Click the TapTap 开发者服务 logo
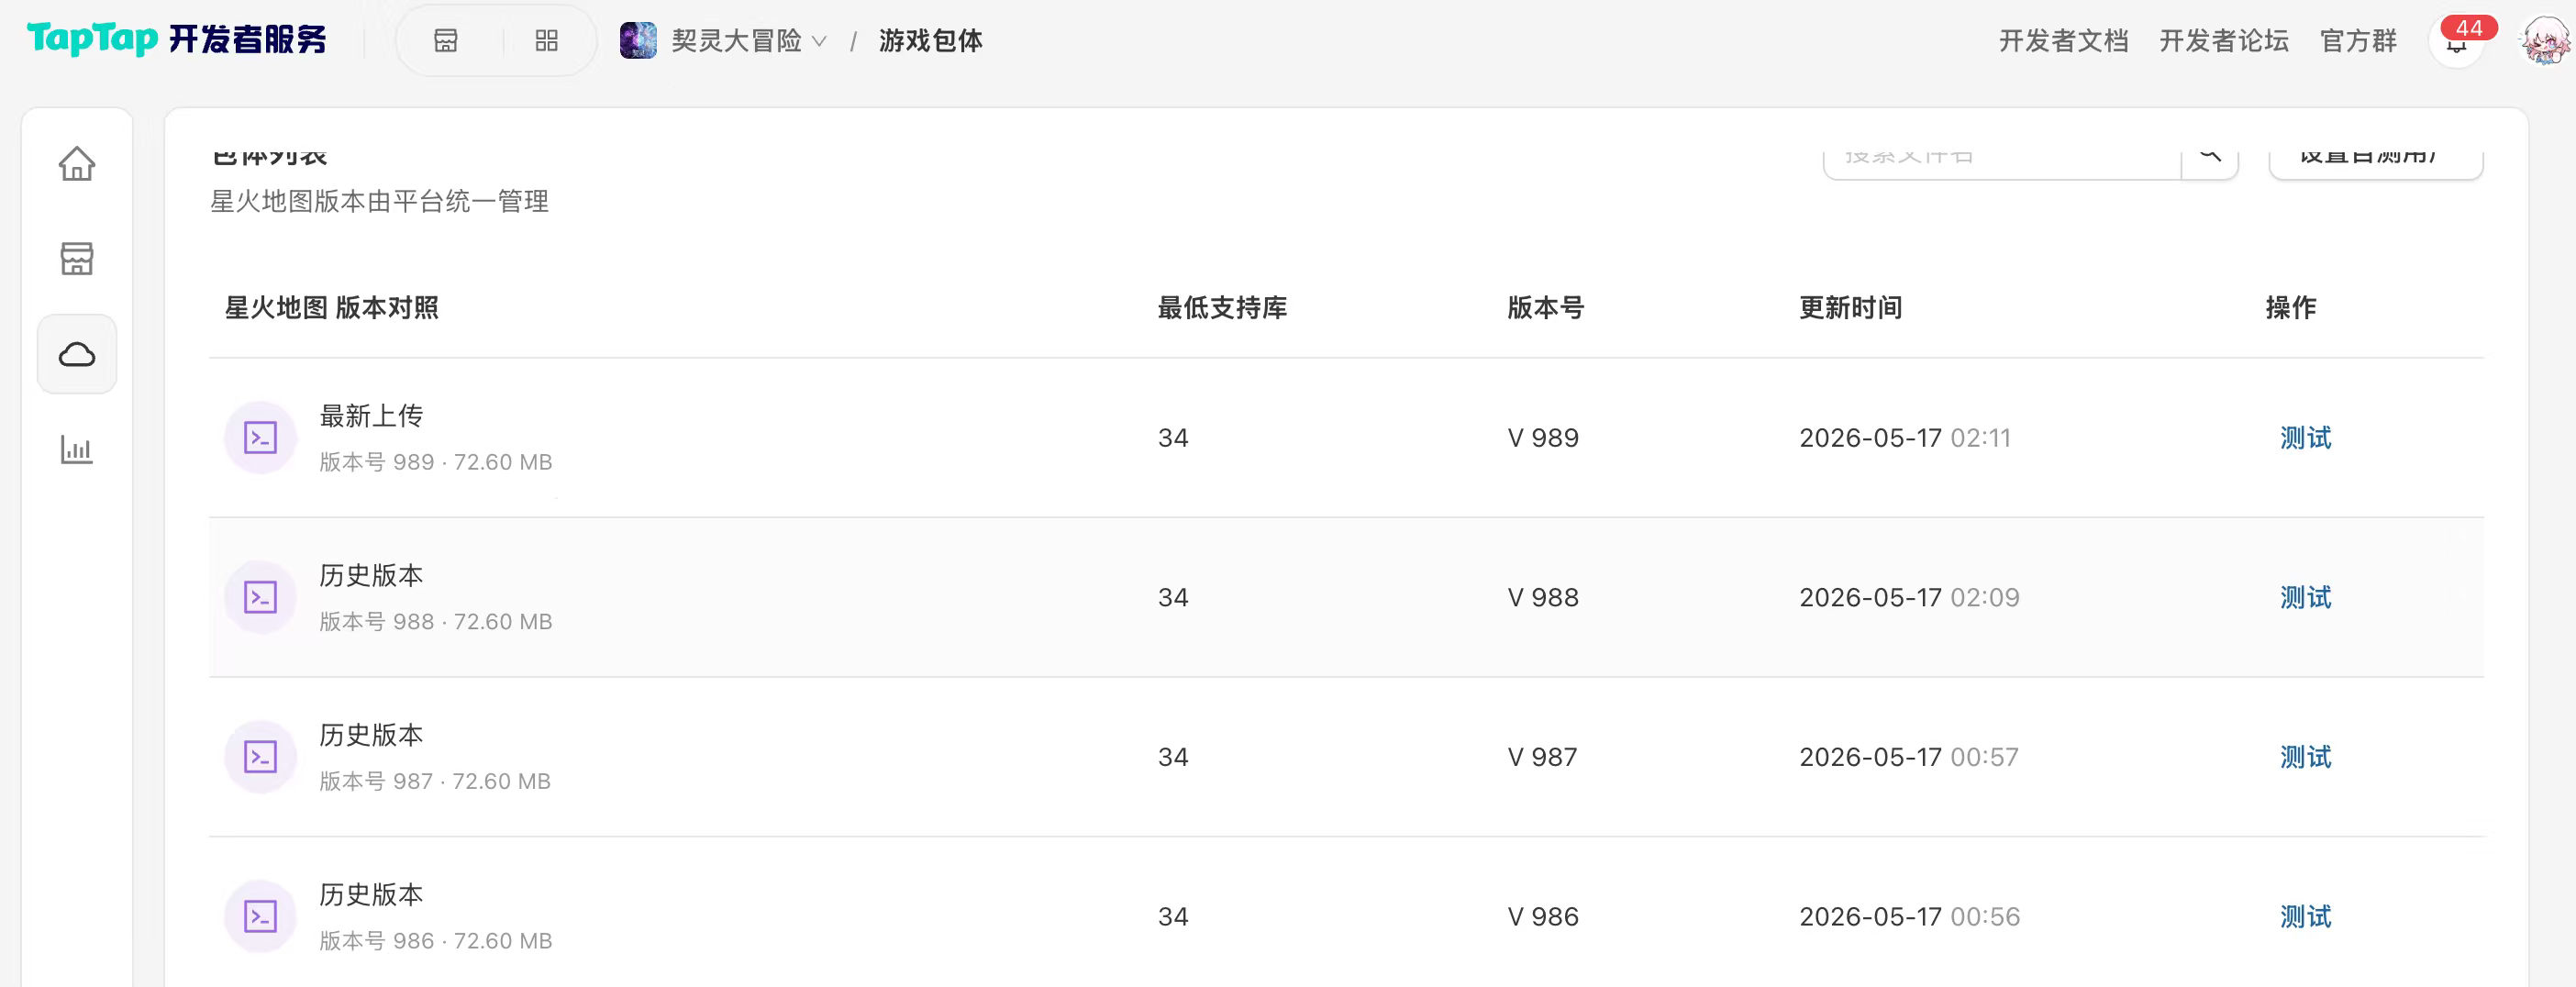The height and width of the screenshot is (987, 2576). click(177, 40)
